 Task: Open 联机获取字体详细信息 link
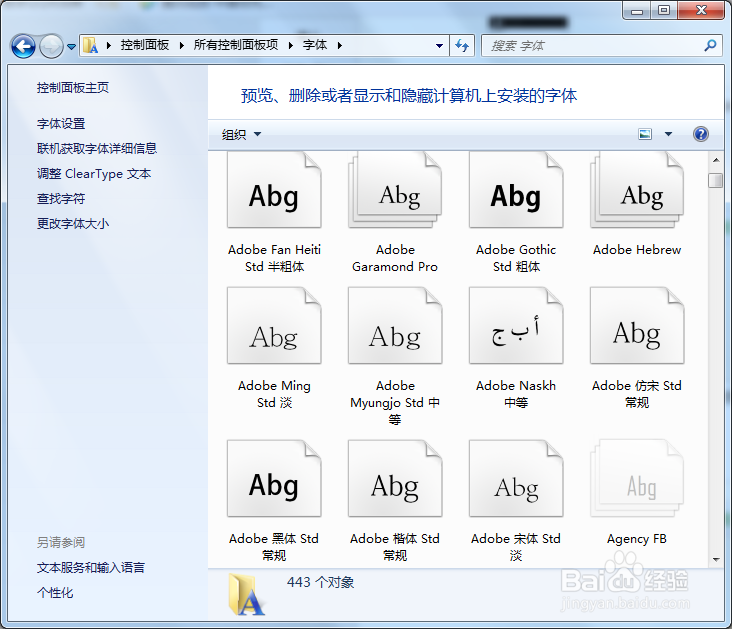coord(97,148)
